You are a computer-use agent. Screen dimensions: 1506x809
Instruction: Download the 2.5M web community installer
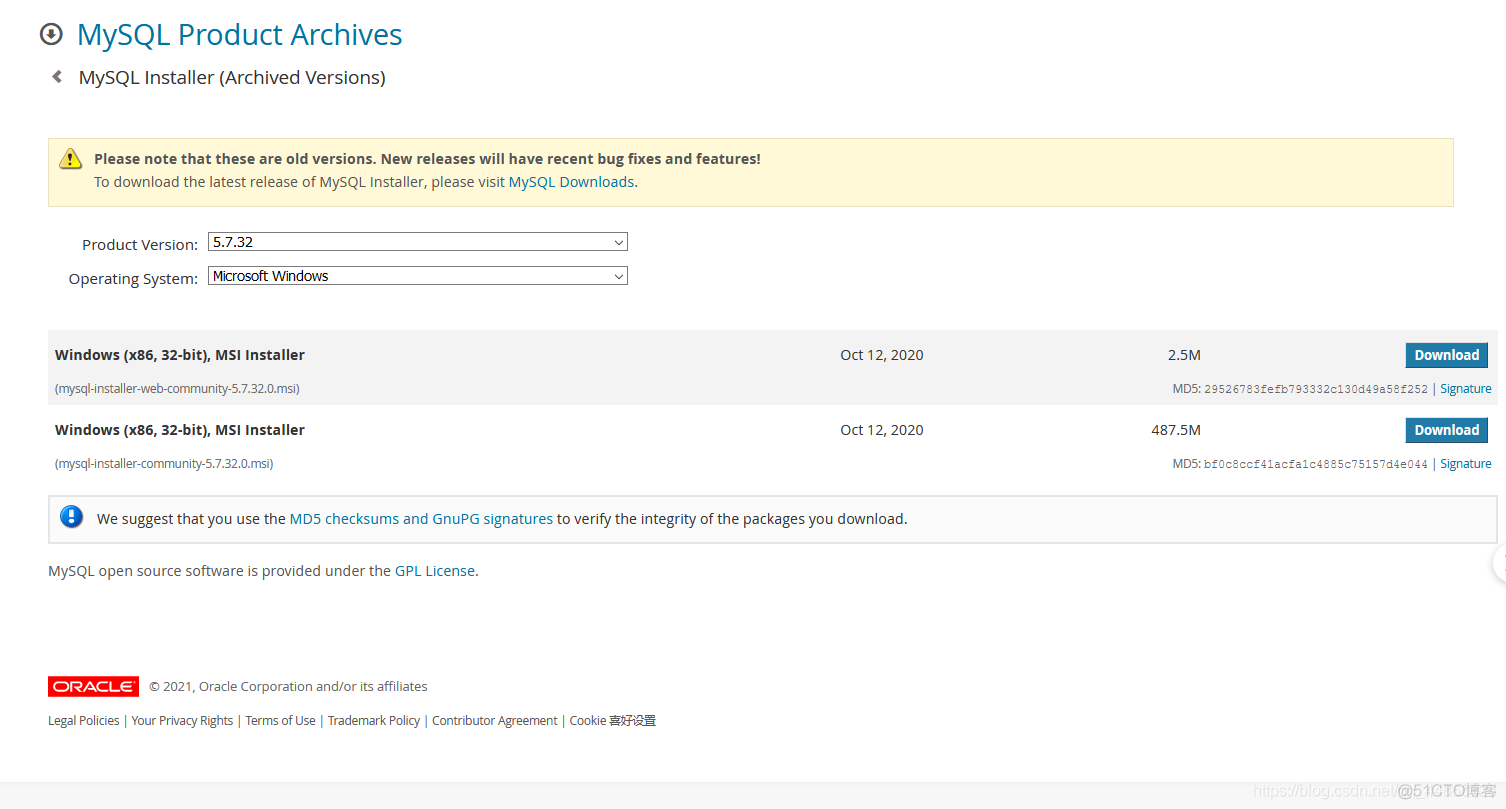point(1446,355)
